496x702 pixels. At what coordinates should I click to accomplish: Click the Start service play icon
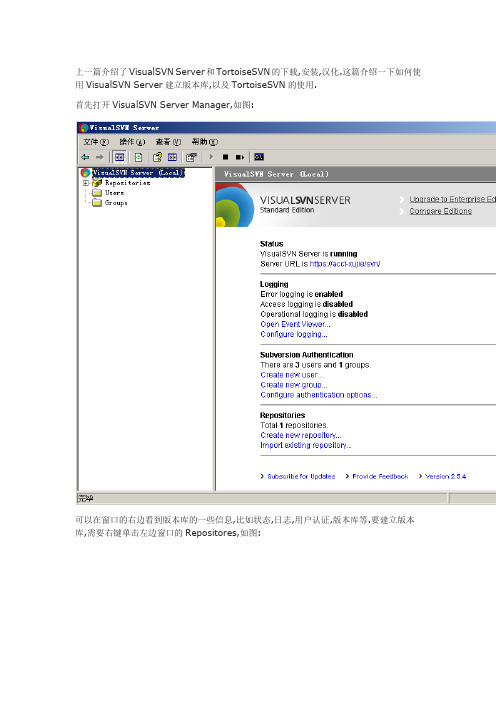coord(211,157)
